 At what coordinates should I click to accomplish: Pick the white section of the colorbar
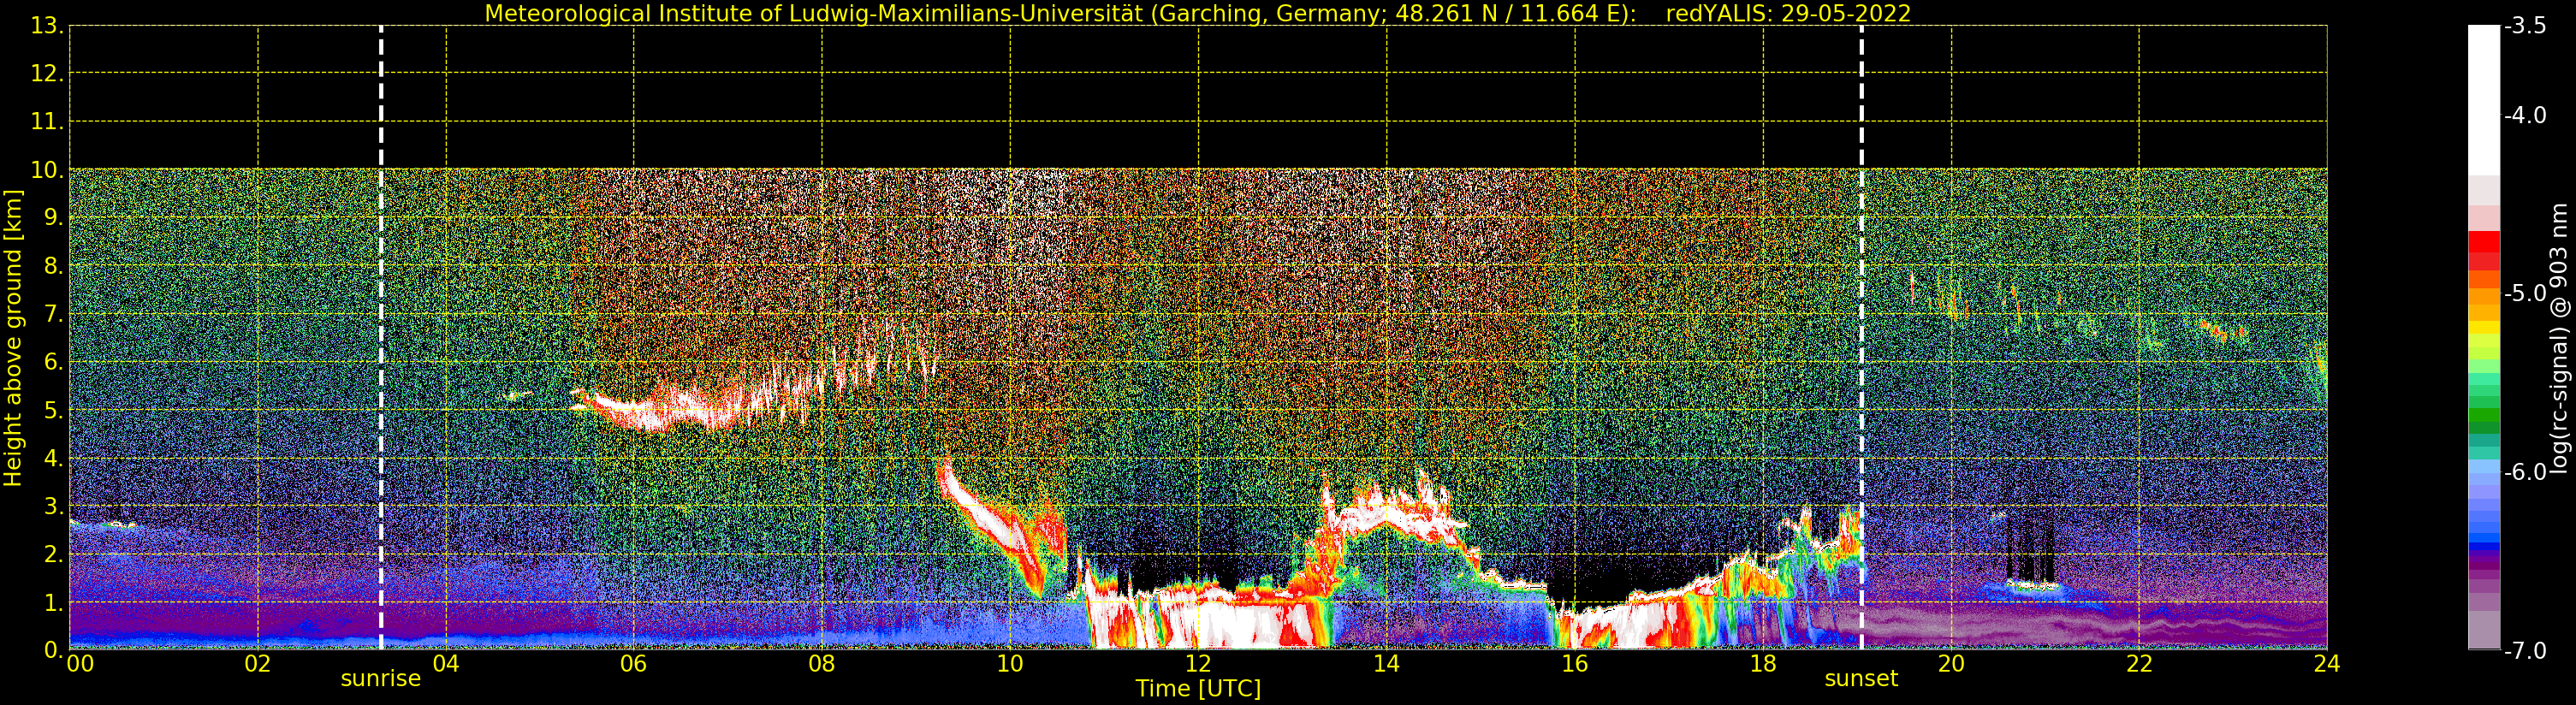pyautogui.click(x=2484, y=100)
